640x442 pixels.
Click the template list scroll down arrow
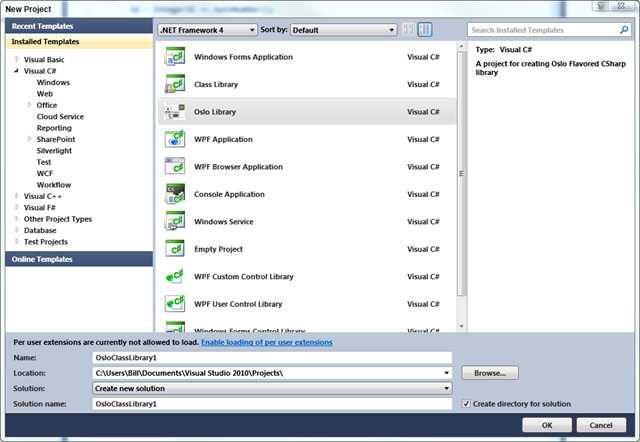tap(462, 326)
